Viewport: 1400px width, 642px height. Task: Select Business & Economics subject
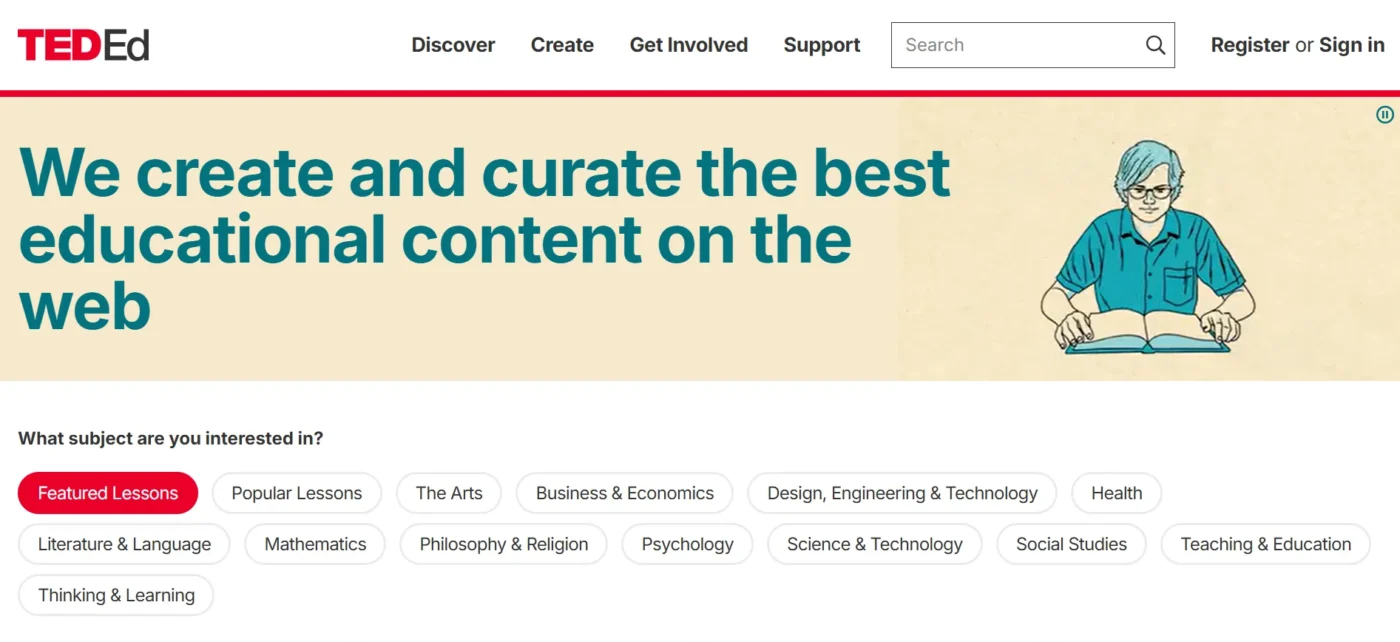(x=625, y=493)
